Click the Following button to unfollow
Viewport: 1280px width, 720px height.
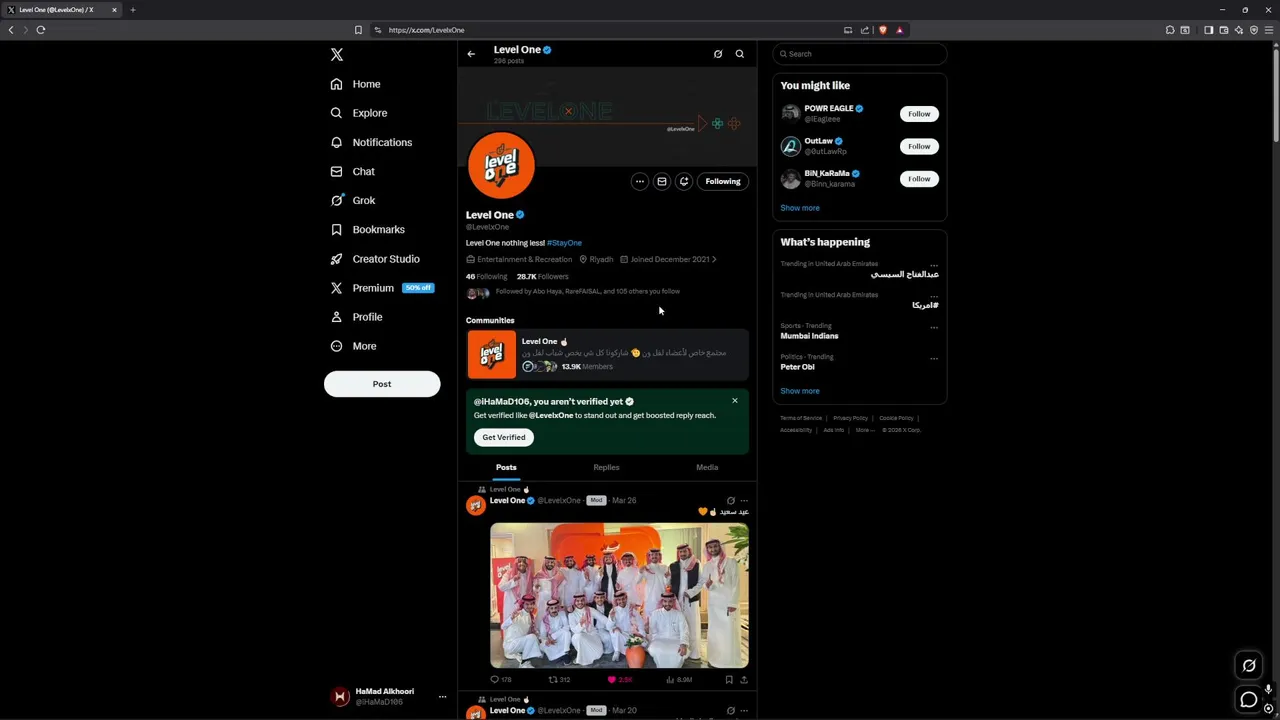point(723,181)
